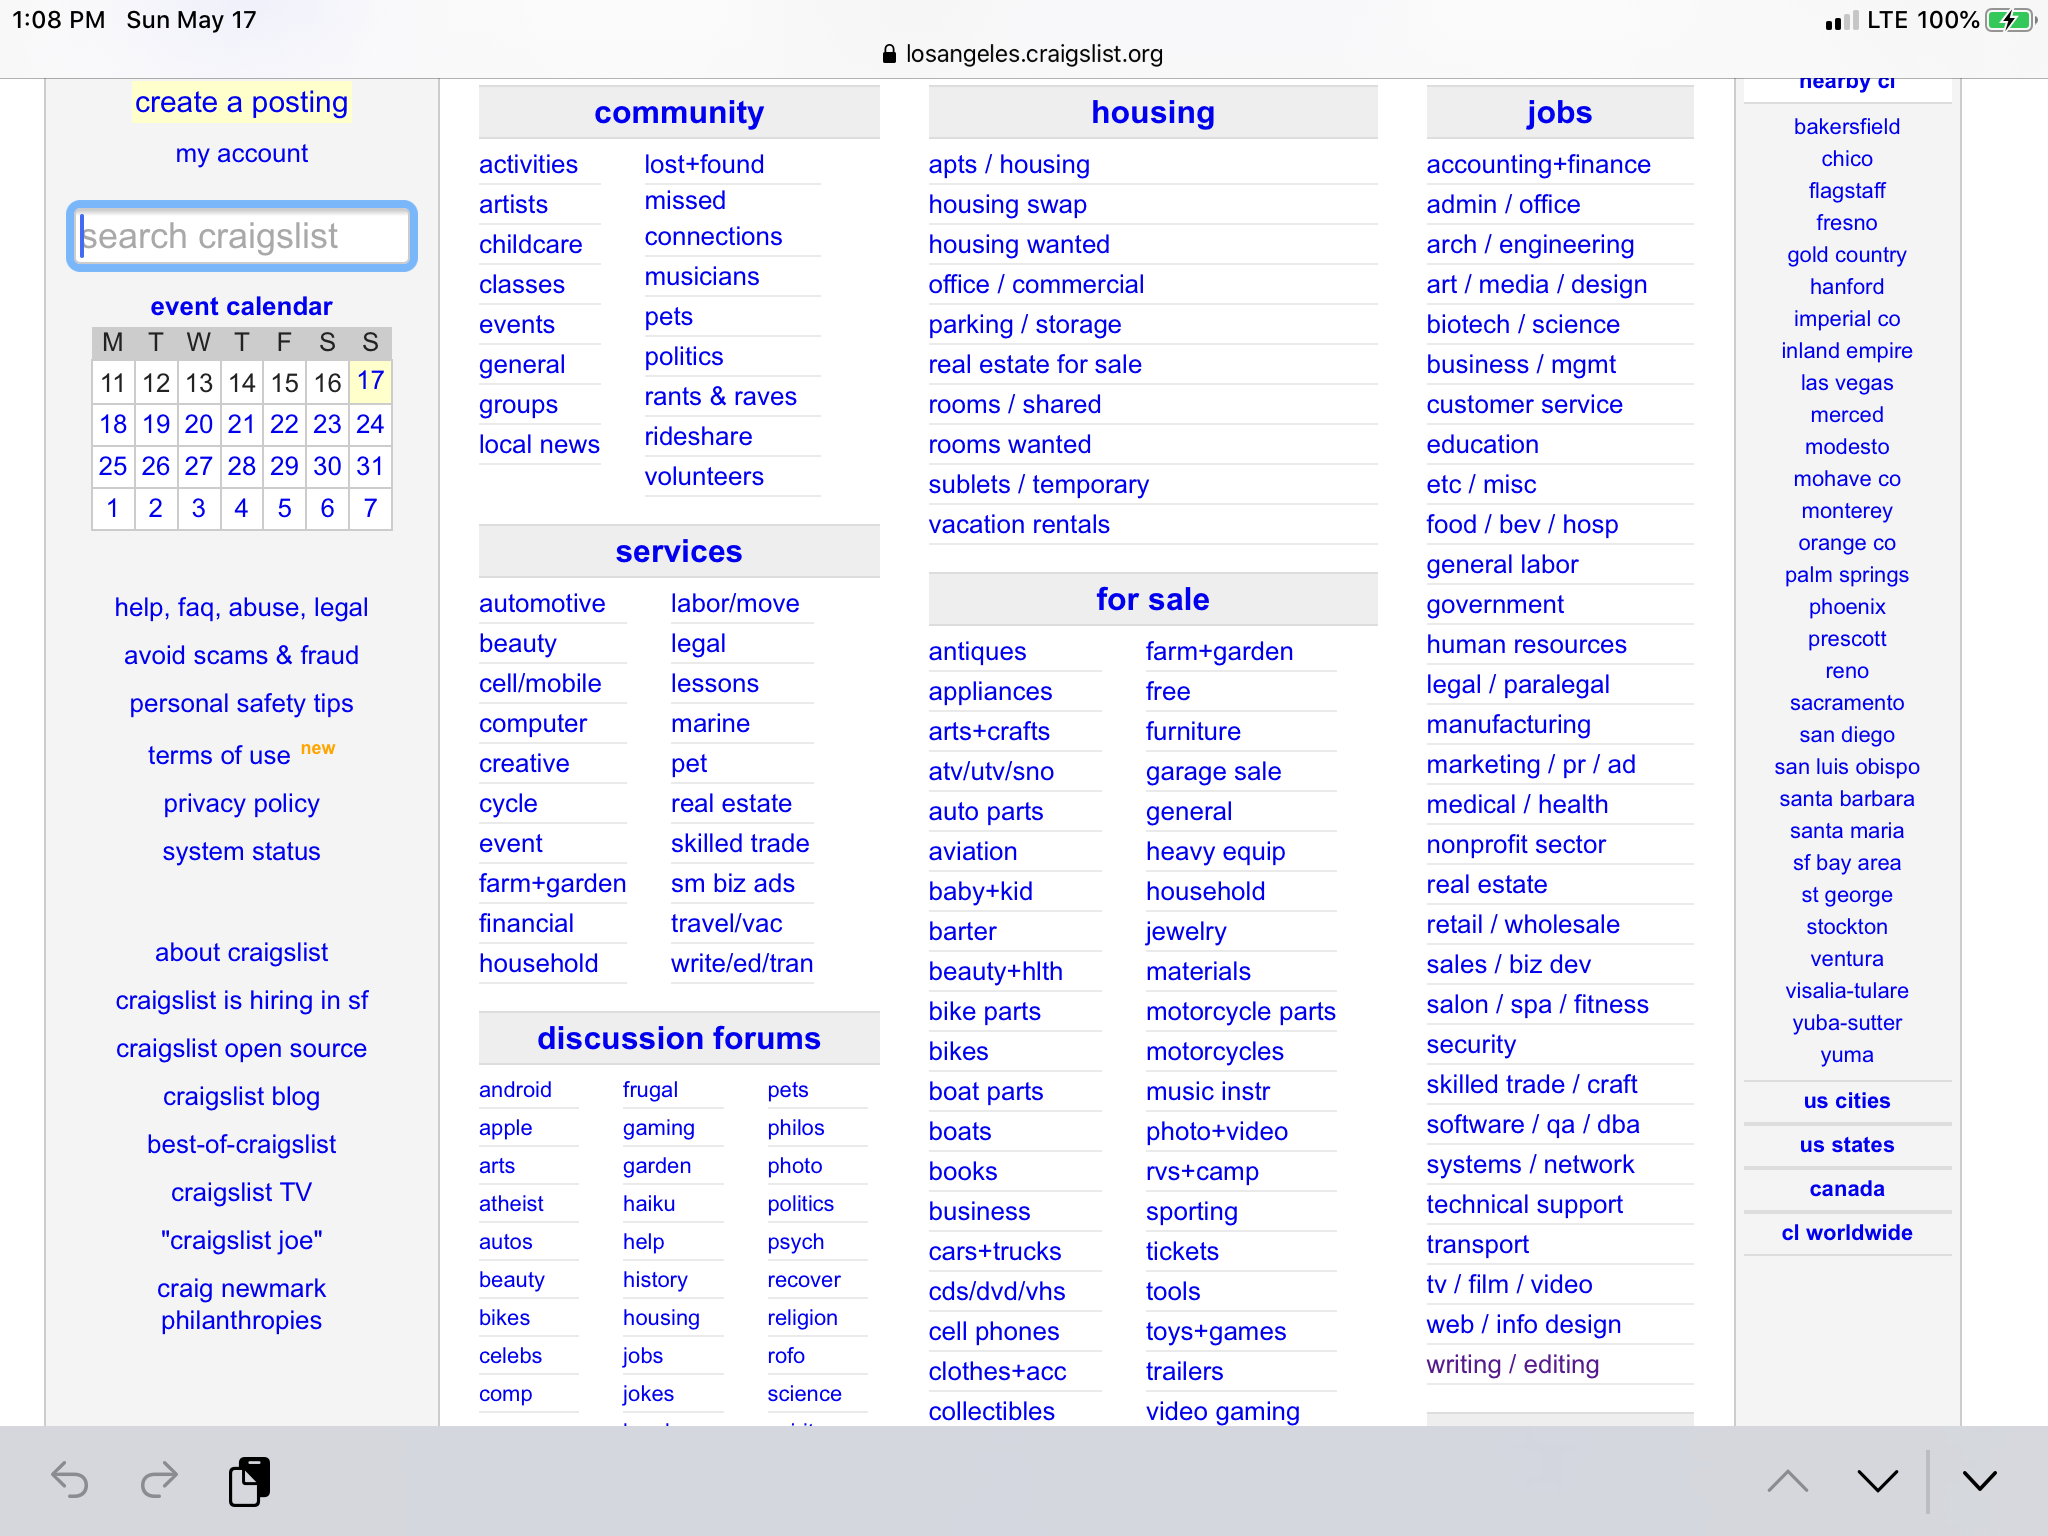The width and height of the screenshot is (2048, 1536).
Task: Open the cars+trucks for sale link
Action: (x=995, y=1251)
